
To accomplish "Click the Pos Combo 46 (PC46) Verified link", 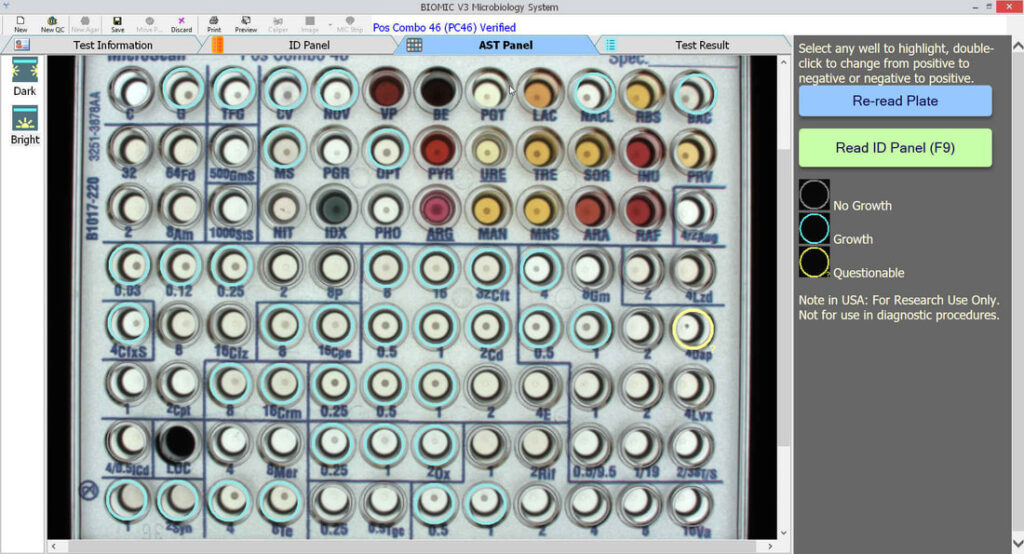I will (x=444, y=27).
